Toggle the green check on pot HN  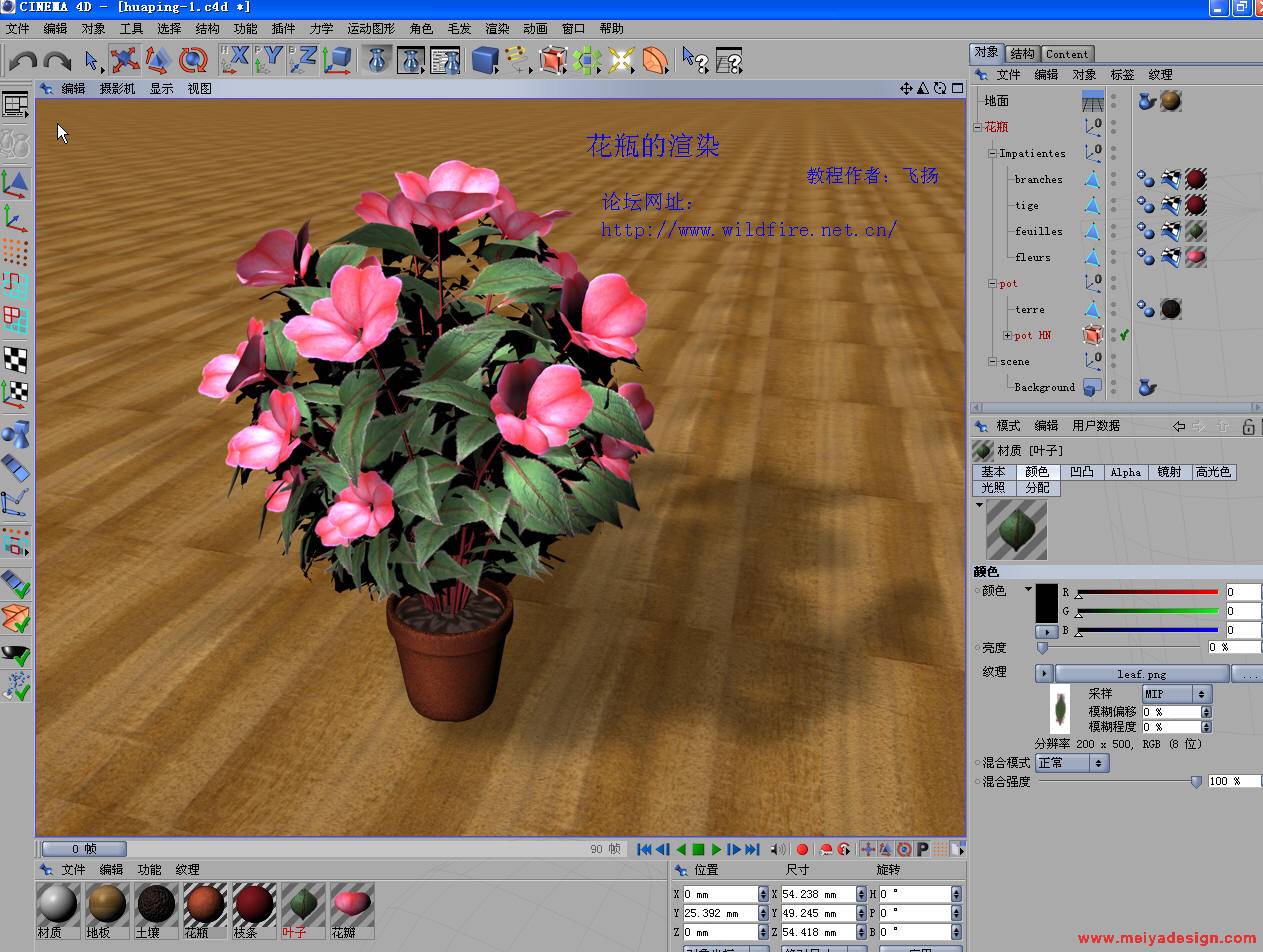(1124, 335)
